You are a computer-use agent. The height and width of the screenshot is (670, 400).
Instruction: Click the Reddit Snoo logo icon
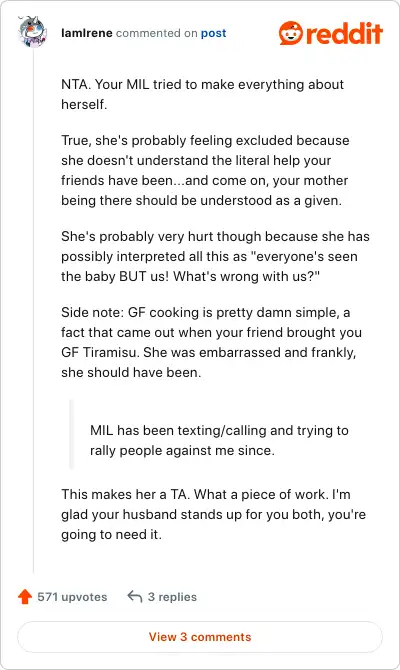pos(291,33)
